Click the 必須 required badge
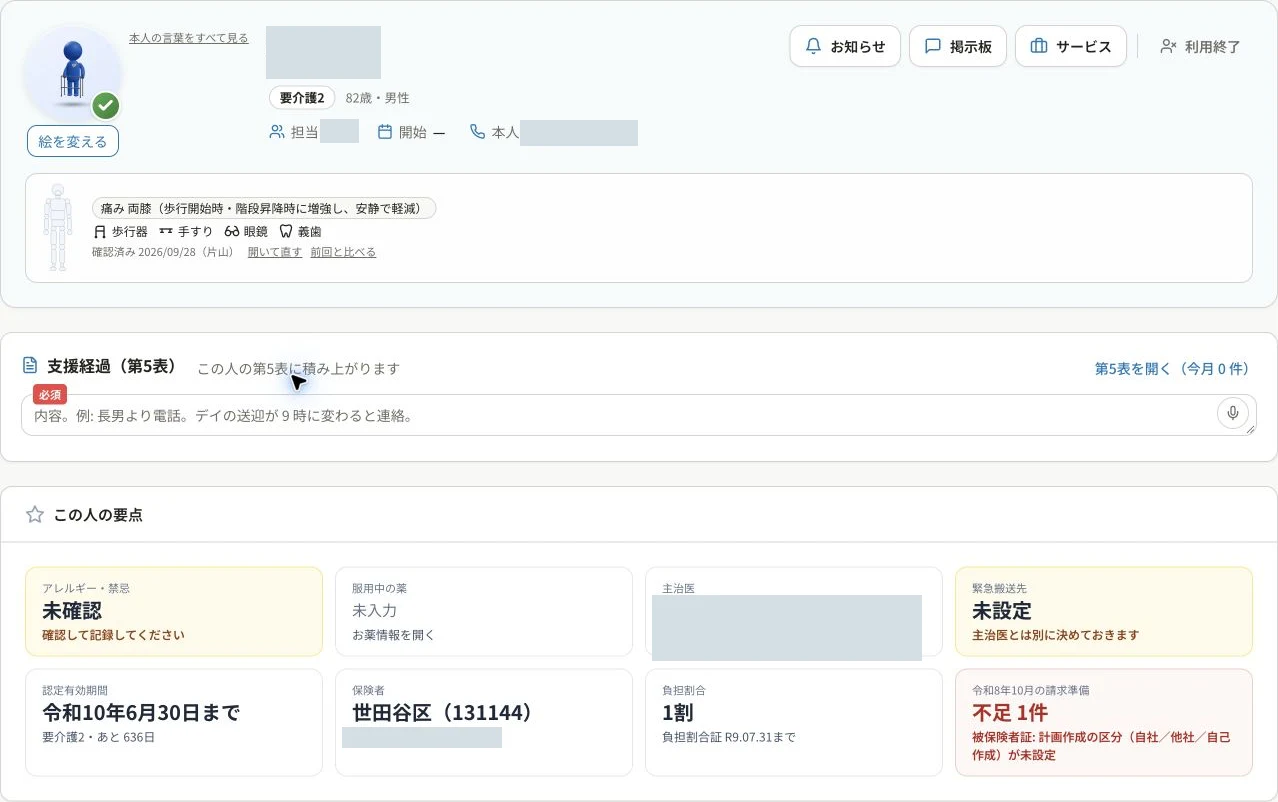Viewport: 1278px width, 802px height. [50, 395]
